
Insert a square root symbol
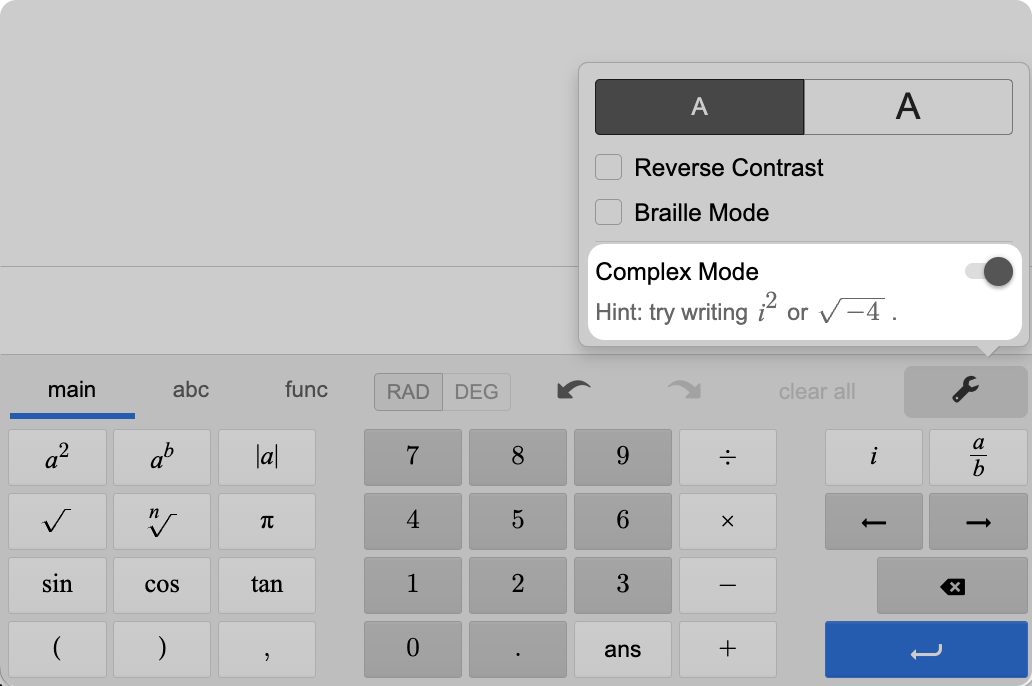(x=57, y=522)
